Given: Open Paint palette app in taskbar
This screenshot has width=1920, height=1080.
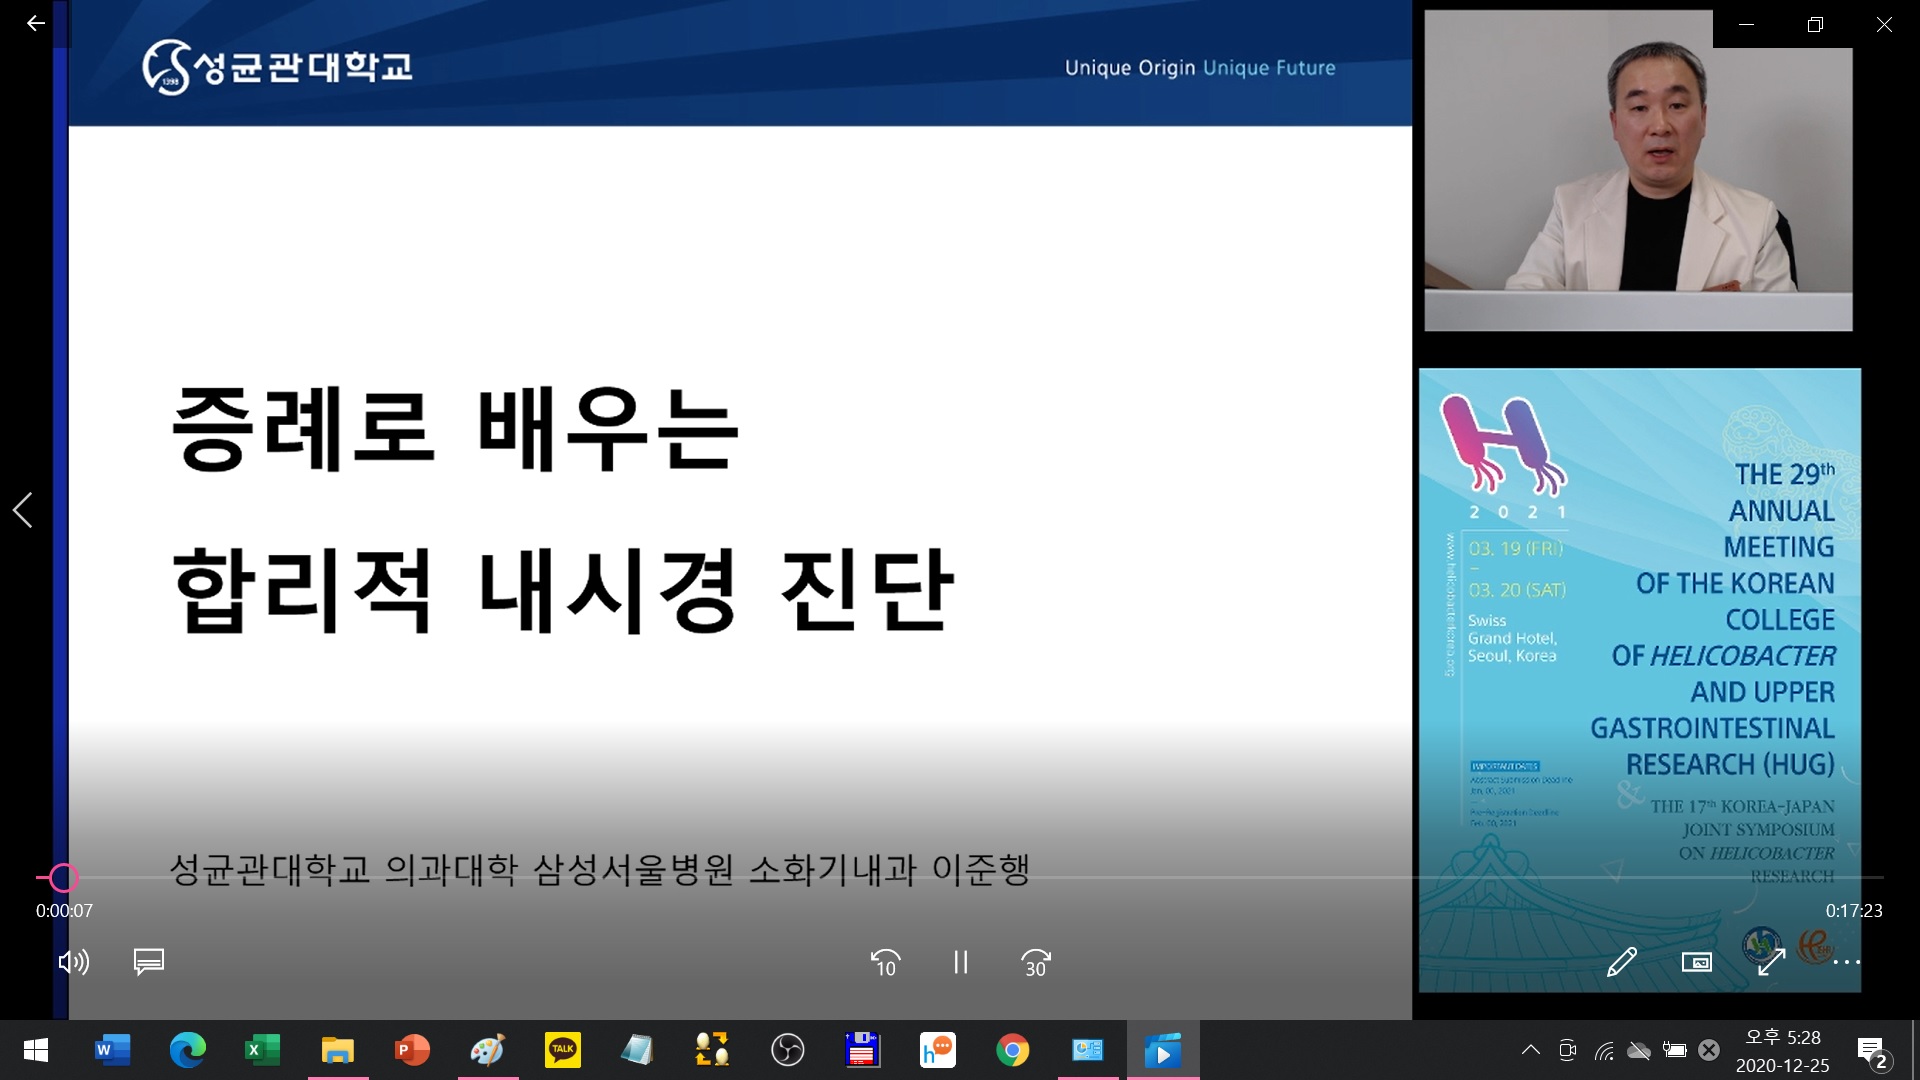Looking at the screenshot, I should 487,1050.
